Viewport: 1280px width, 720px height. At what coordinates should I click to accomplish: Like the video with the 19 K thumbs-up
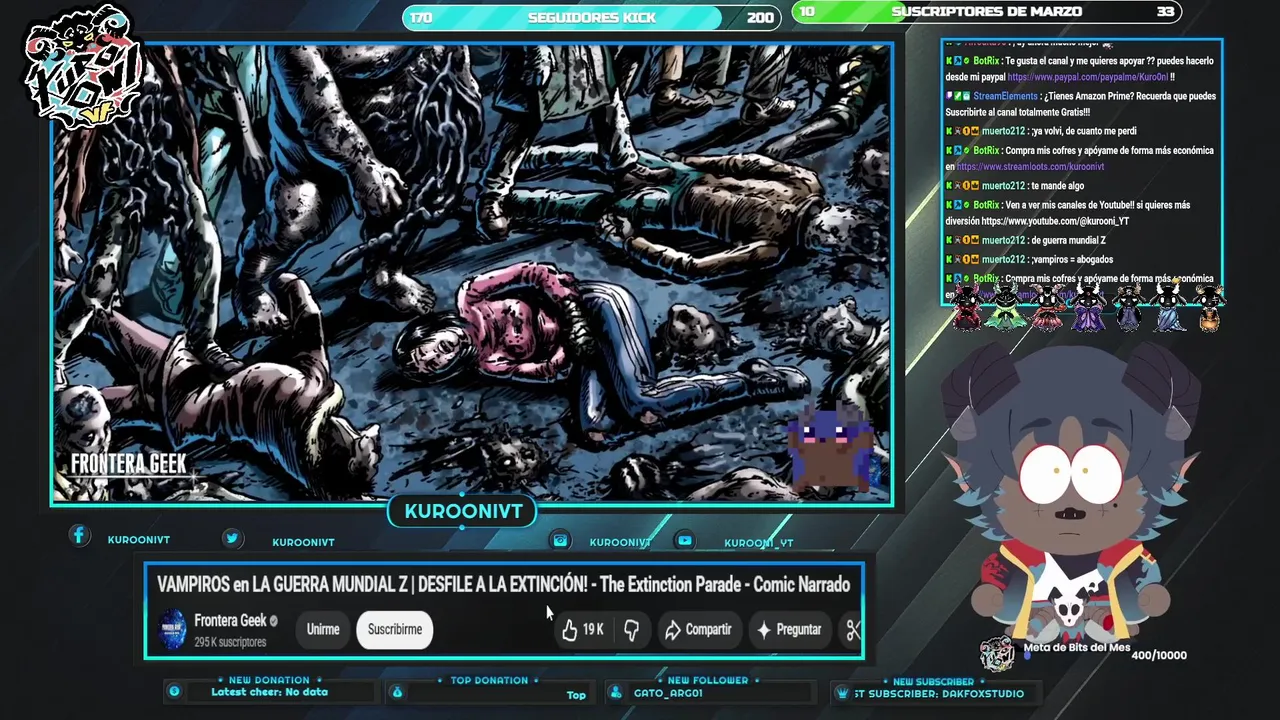coord(582,629)
